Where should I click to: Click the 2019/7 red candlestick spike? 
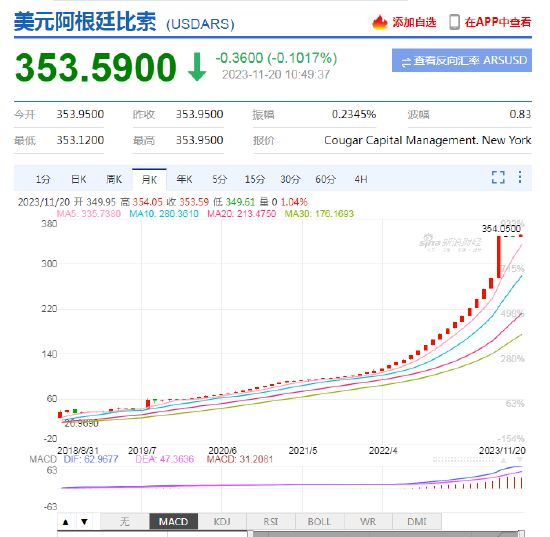(148, 403)
